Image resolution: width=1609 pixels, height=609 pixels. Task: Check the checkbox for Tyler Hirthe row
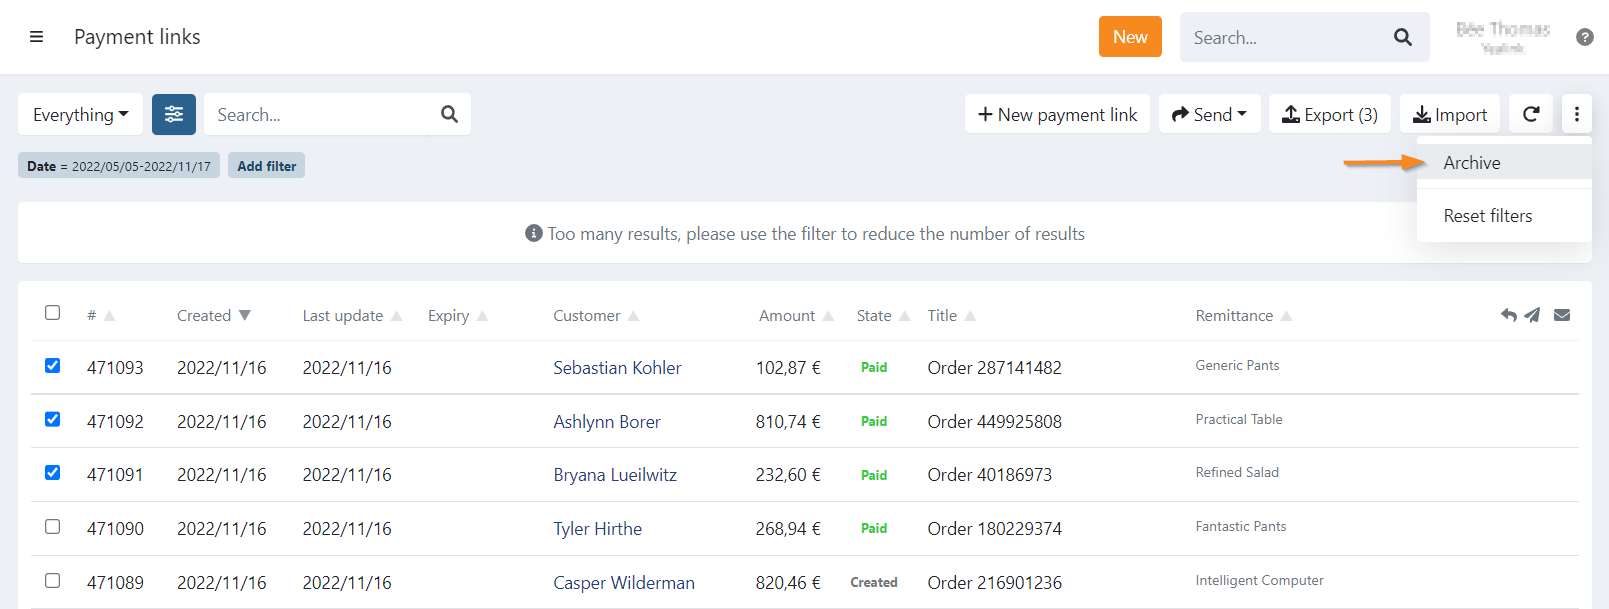point(53,527)
